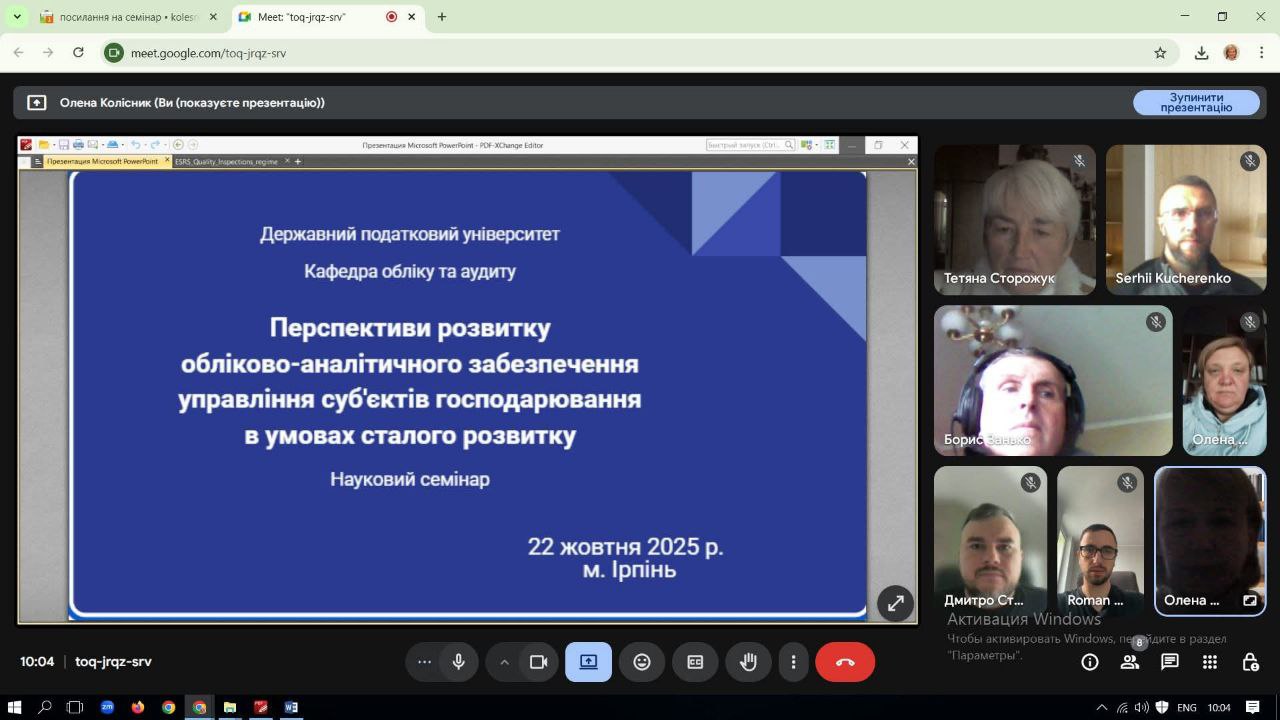1280x720 pixels.
Task: Leave the call with red hang-up button
Action: pyautogui.click(x=845, y=662)
